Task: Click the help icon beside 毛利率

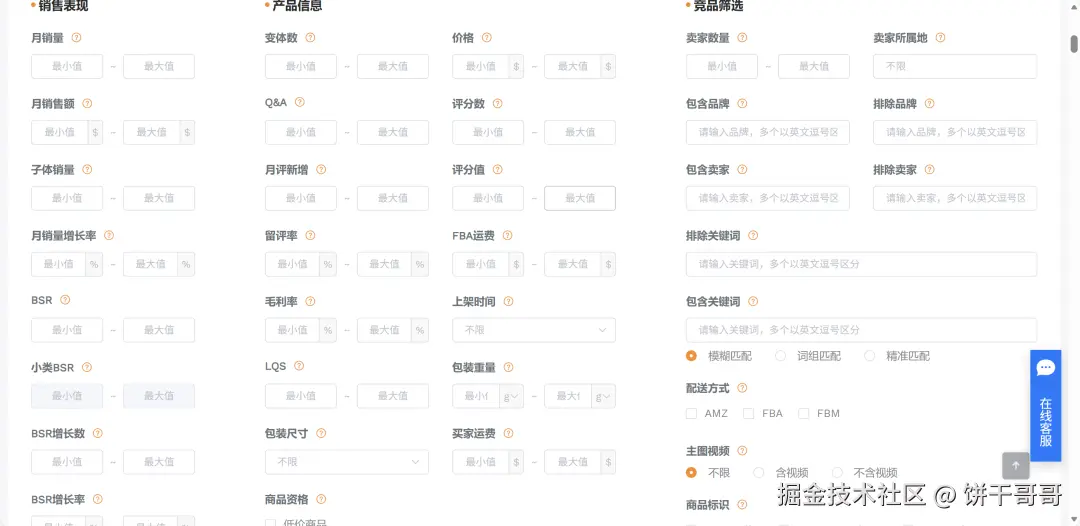Action: pos(311,302)
